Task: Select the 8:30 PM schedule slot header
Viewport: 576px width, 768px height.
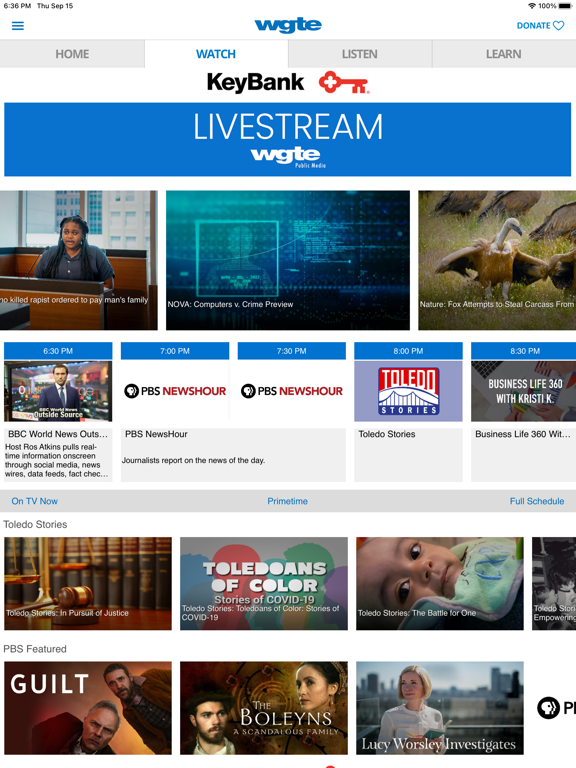Action: [x=524, y=351]
